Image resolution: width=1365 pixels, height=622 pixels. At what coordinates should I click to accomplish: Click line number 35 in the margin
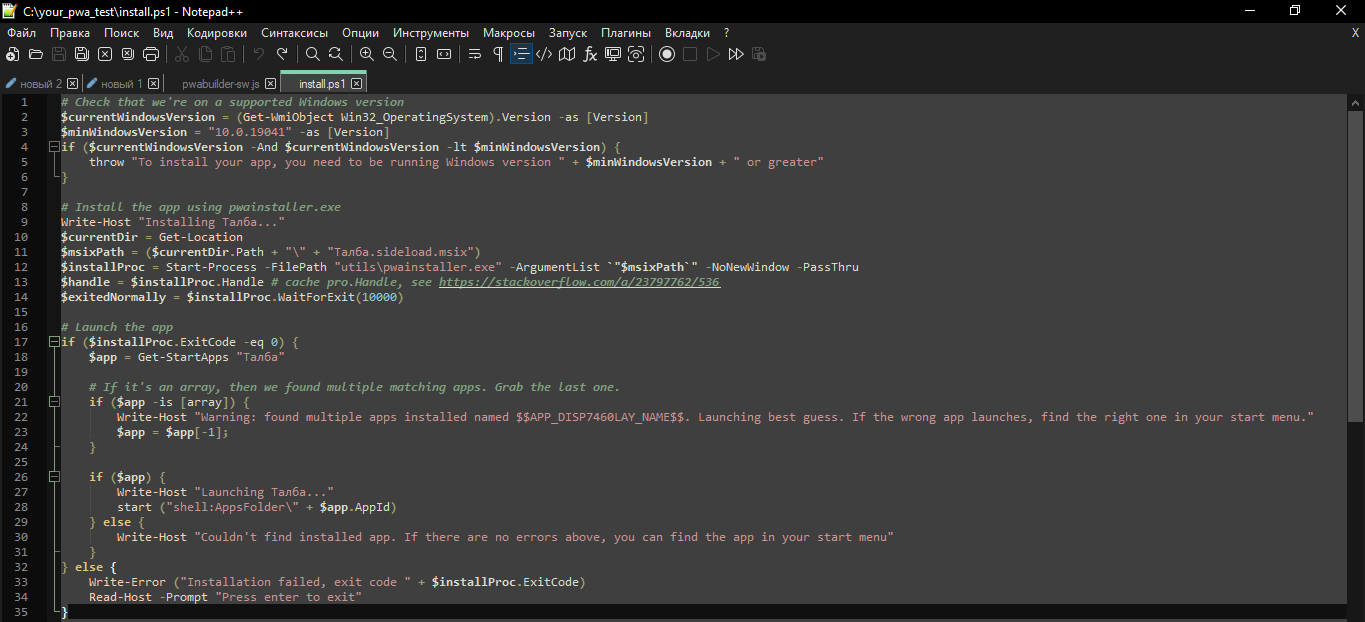point(22,612)
